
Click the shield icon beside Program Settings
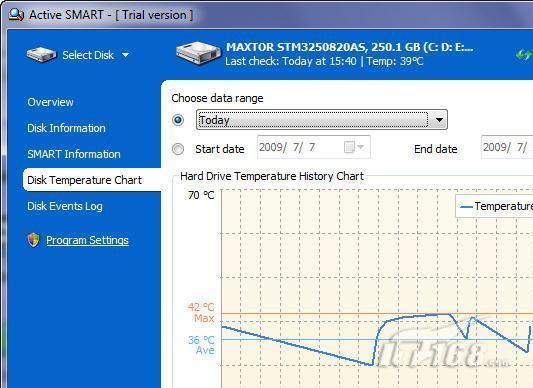(x=33, y=240)
